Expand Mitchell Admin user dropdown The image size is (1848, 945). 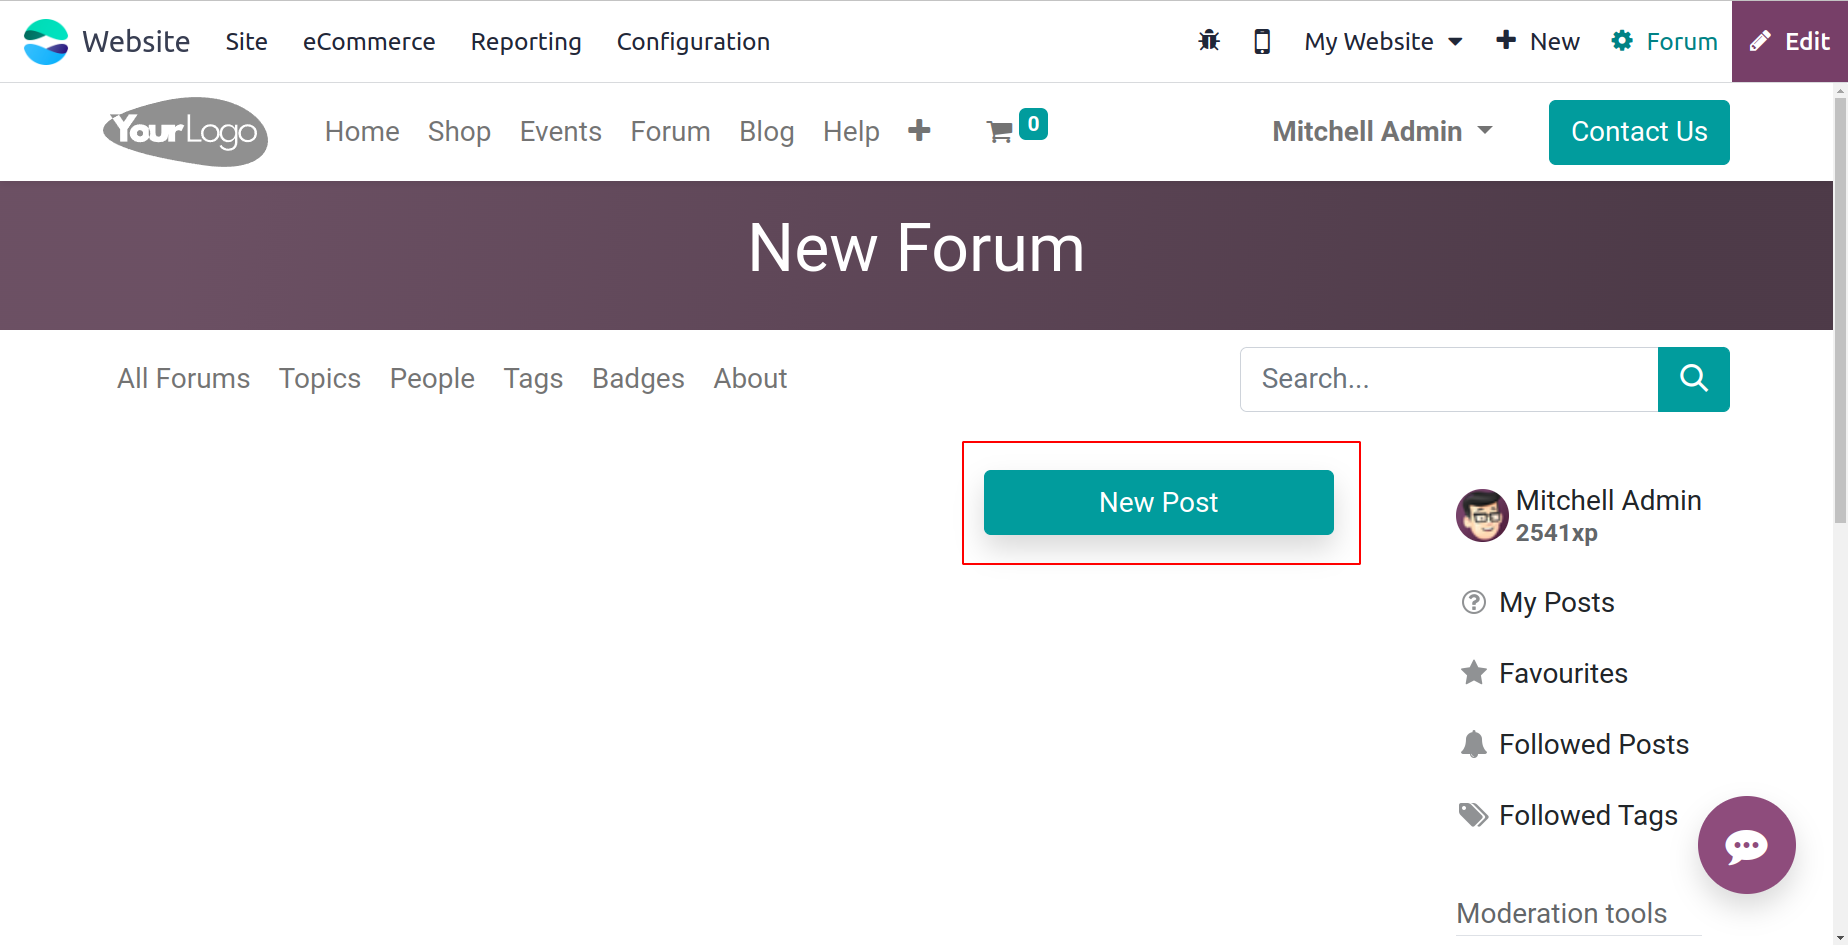(1382, 131)
